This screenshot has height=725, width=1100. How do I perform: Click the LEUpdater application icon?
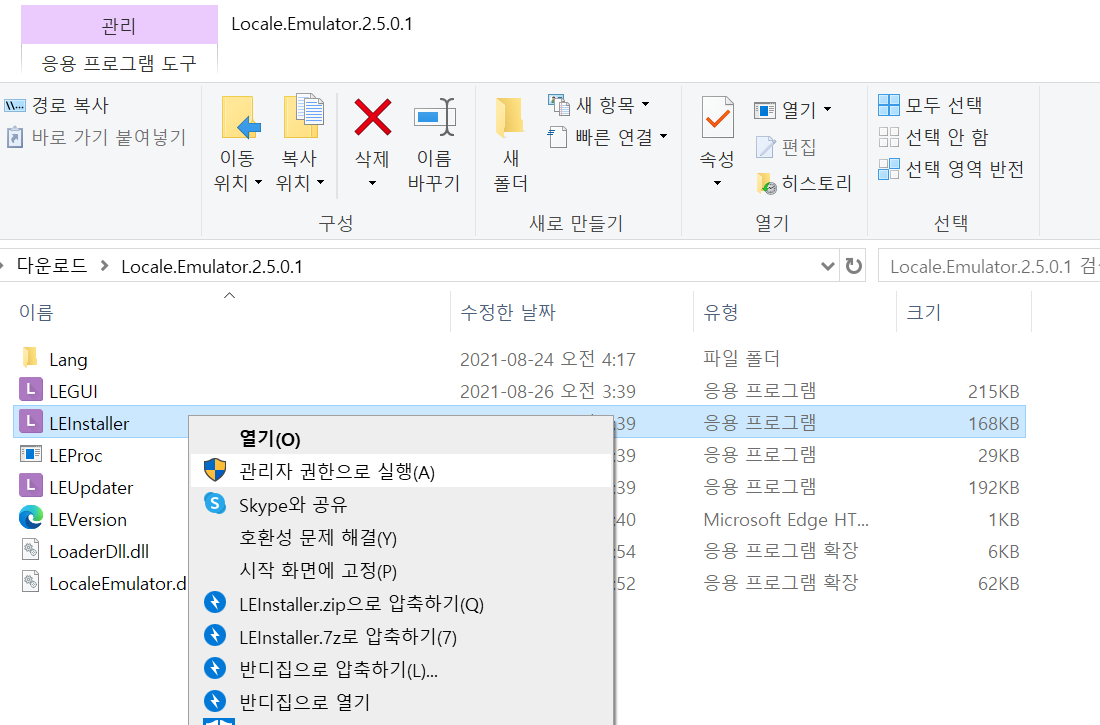click(x=30, y=486)
